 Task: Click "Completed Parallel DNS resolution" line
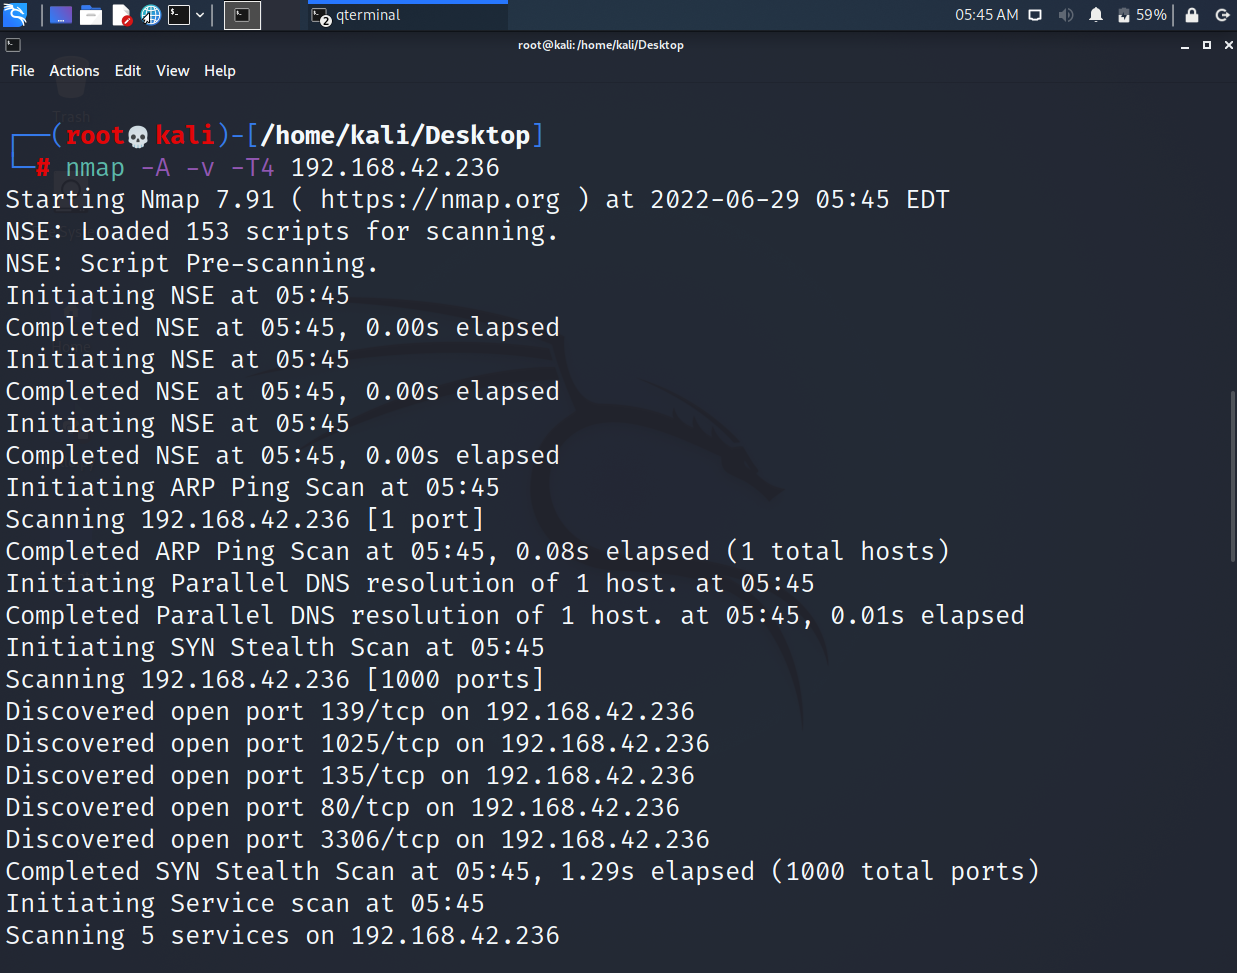(515, 616)
